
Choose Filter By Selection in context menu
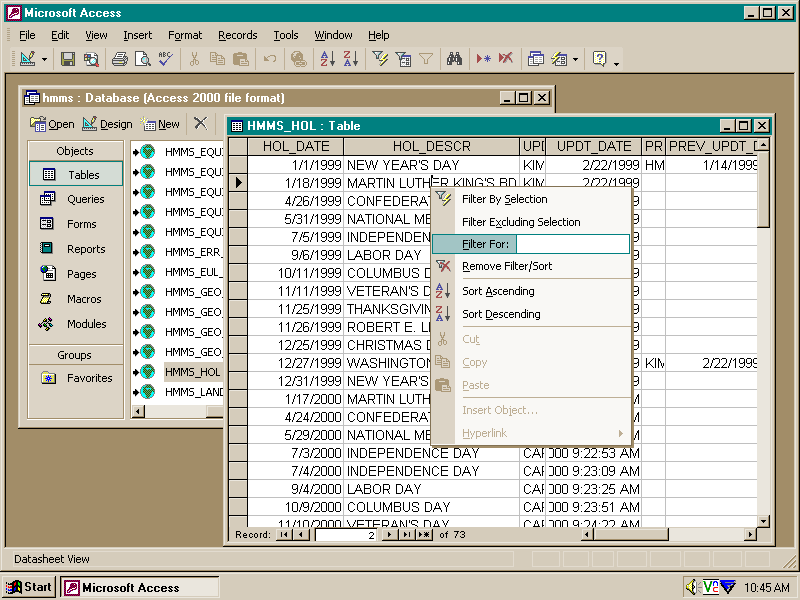[x=531, y=199]
